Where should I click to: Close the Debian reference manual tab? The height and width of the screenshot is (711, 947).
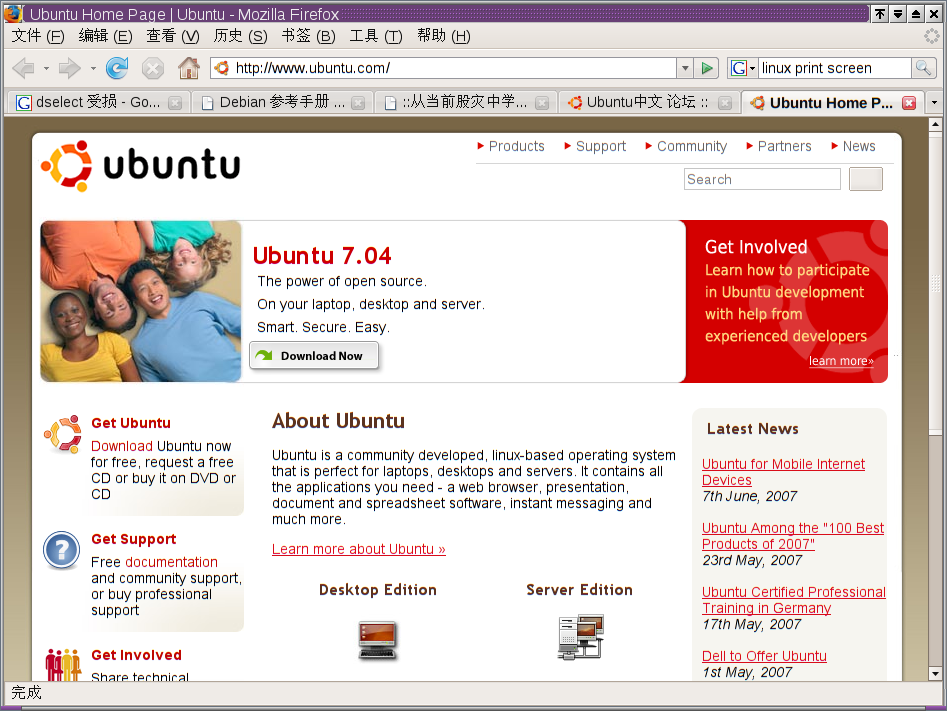pos(358,103)
